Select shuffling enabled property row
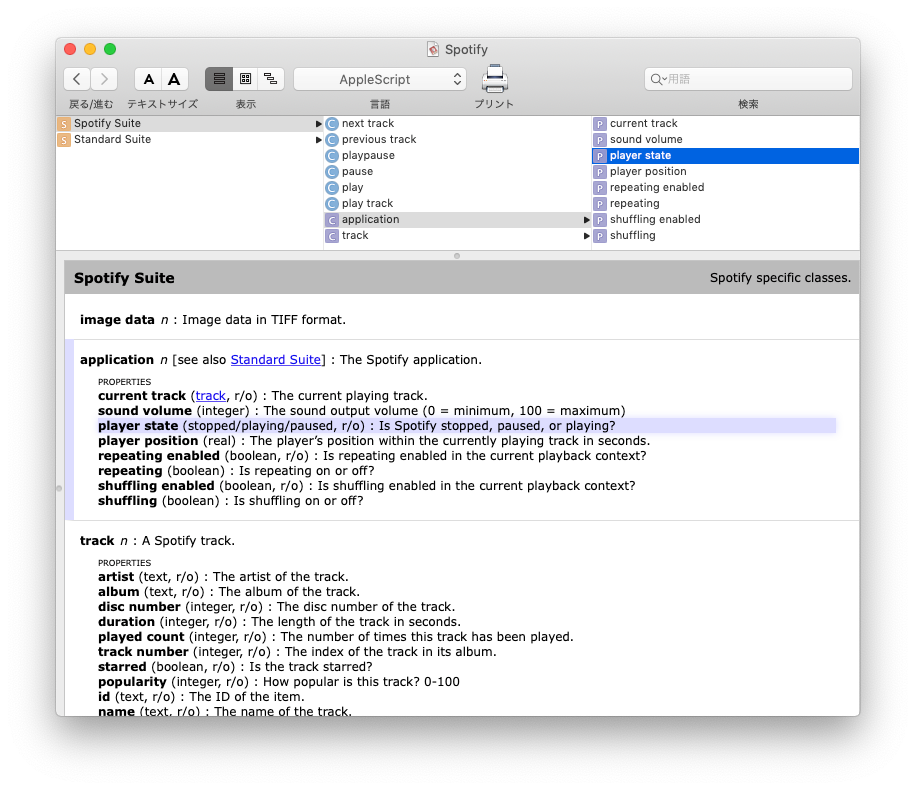The width and height of the screenshot is (916, 790). pyautogui.click(x=726, y=220)
